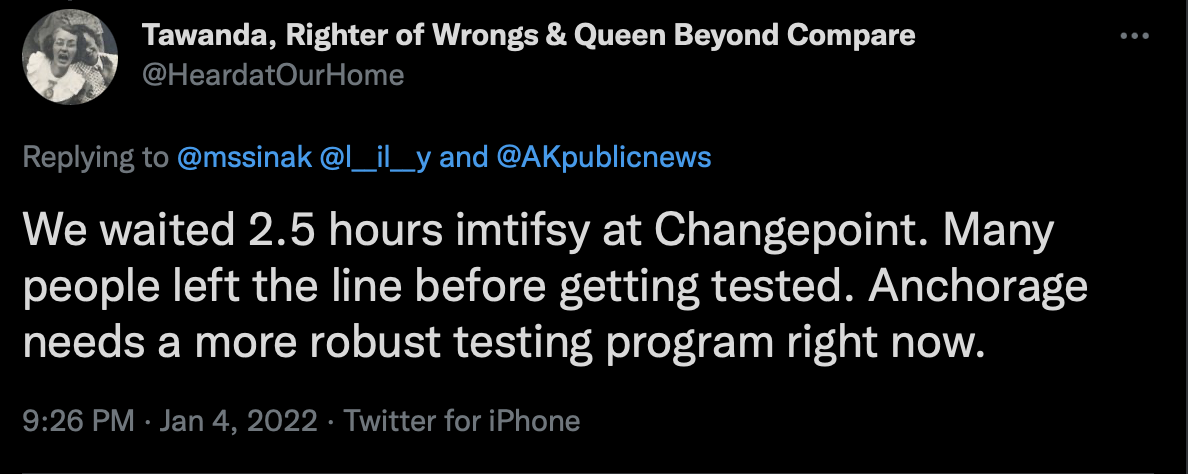
Task: Click the word 'Anchorage' in the tweet
Action: pos(978,286)
